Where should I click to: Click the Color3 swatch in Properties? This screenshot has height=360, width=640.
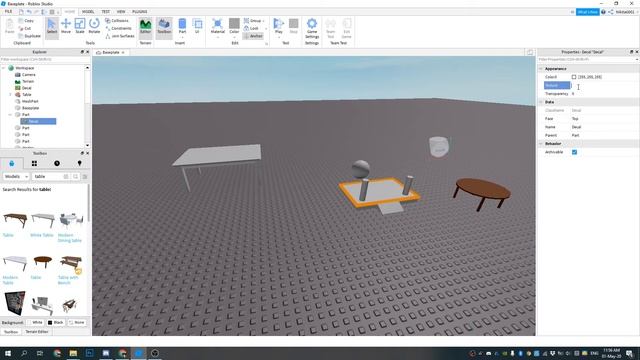[x=574, y=77]
